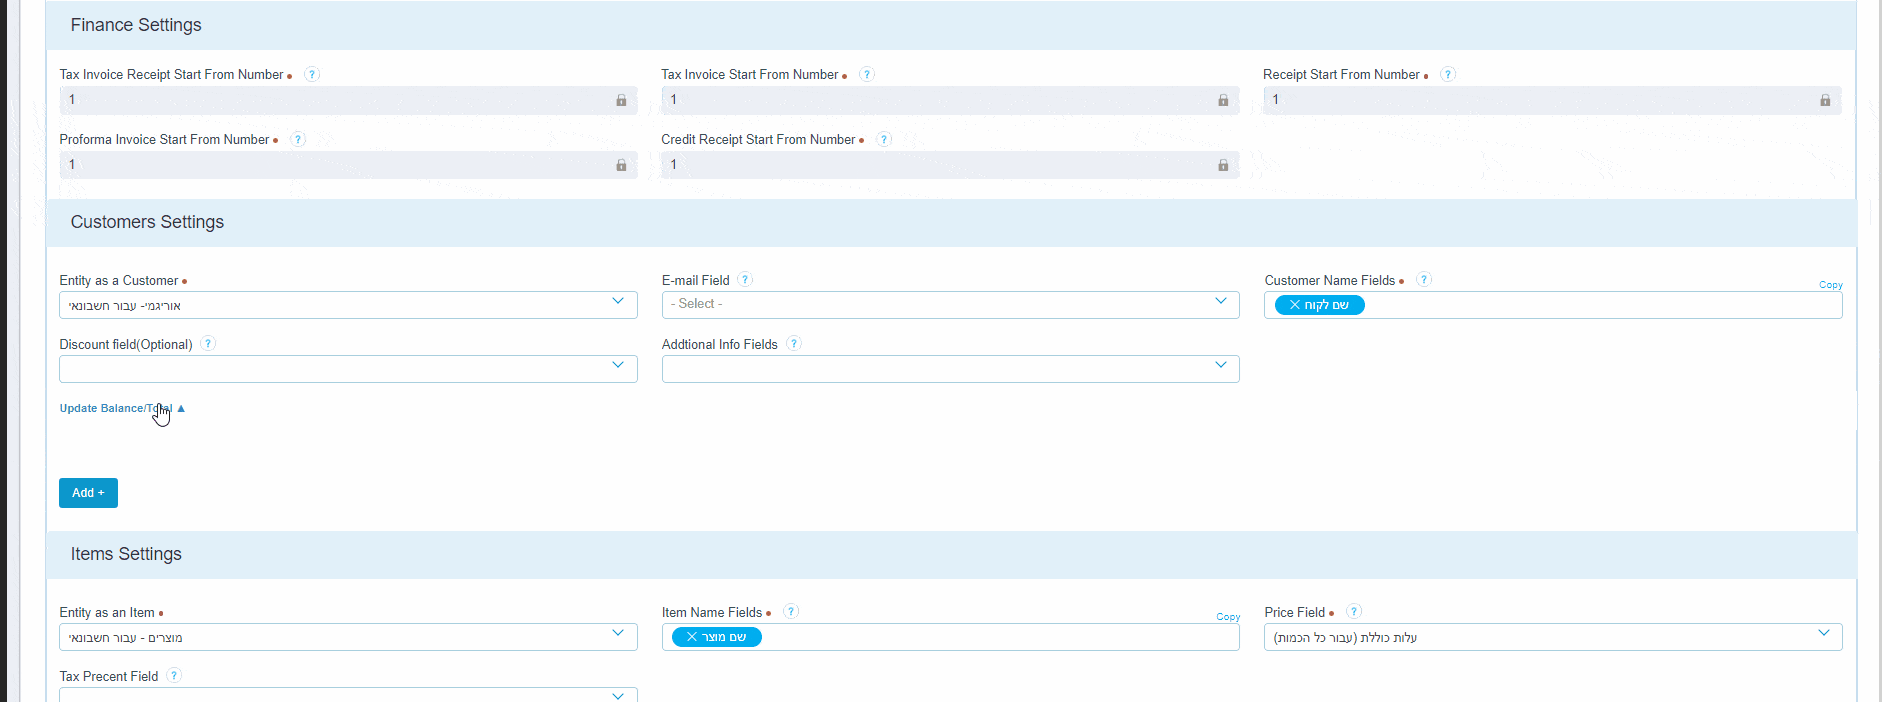Click lock icon in Credit Receipt number field
Viewport: 1882px width, 702px height.
(1223, 165)
